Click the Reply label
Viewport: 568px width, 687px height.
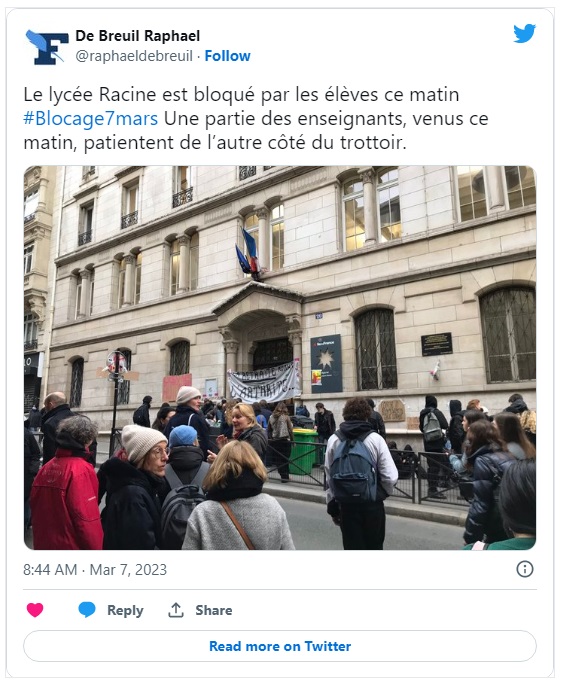(125, 610)
